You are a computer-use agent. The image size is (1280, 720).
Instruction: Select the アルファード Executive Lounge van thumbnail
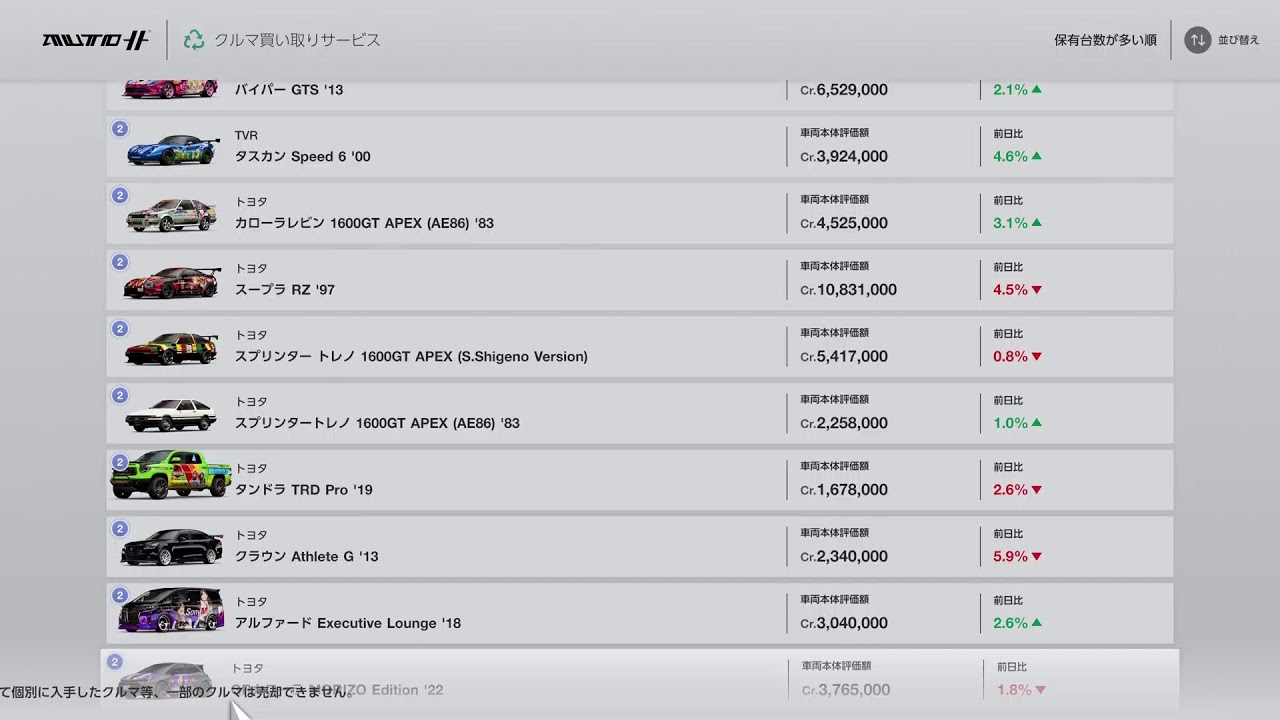tap(171, 610)
